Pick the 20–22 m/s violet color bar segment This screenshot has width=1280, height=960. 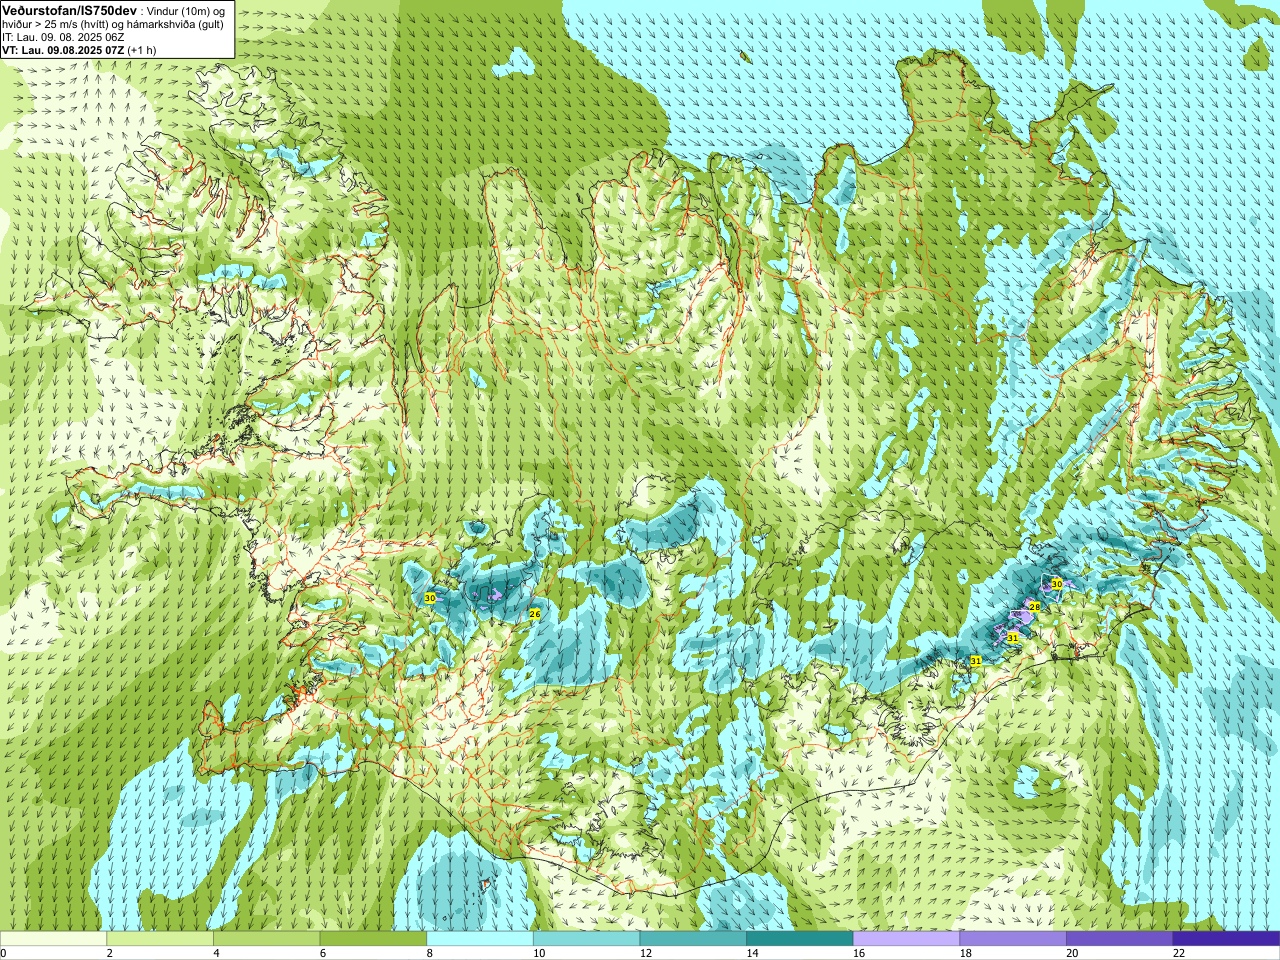coord(1120,939)
